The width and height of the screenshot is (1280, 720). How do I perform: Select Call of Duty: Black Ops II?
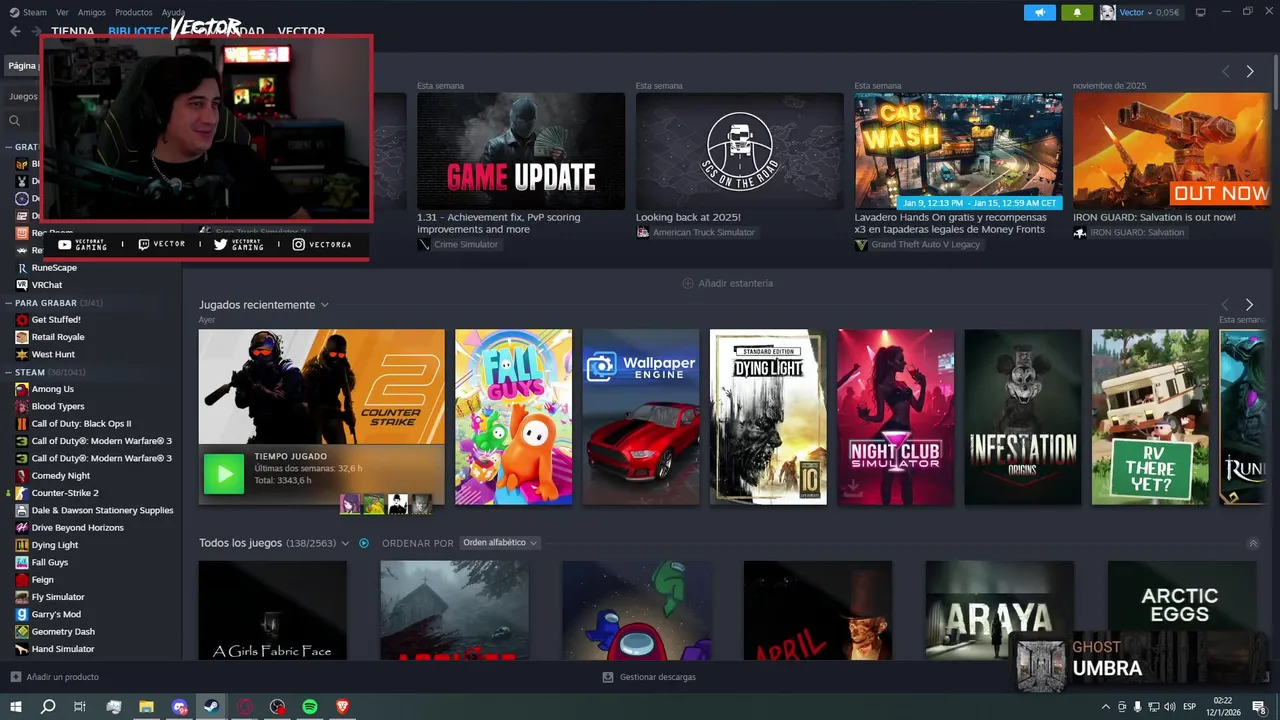tap(81, 424)
